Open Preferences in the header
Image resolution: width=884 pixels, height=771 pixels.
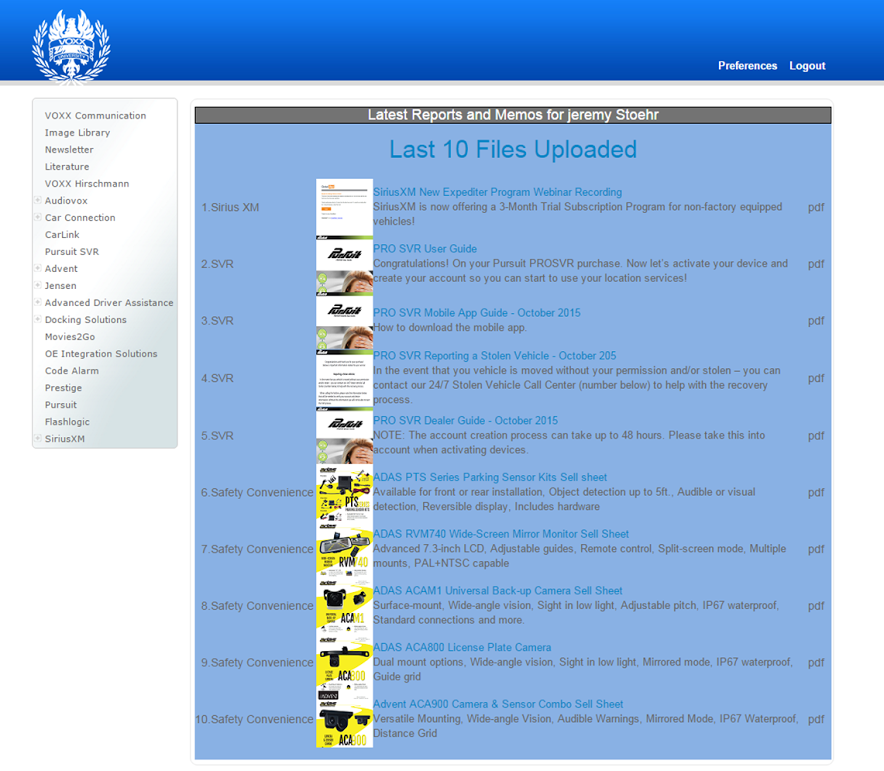click(747, 66)
